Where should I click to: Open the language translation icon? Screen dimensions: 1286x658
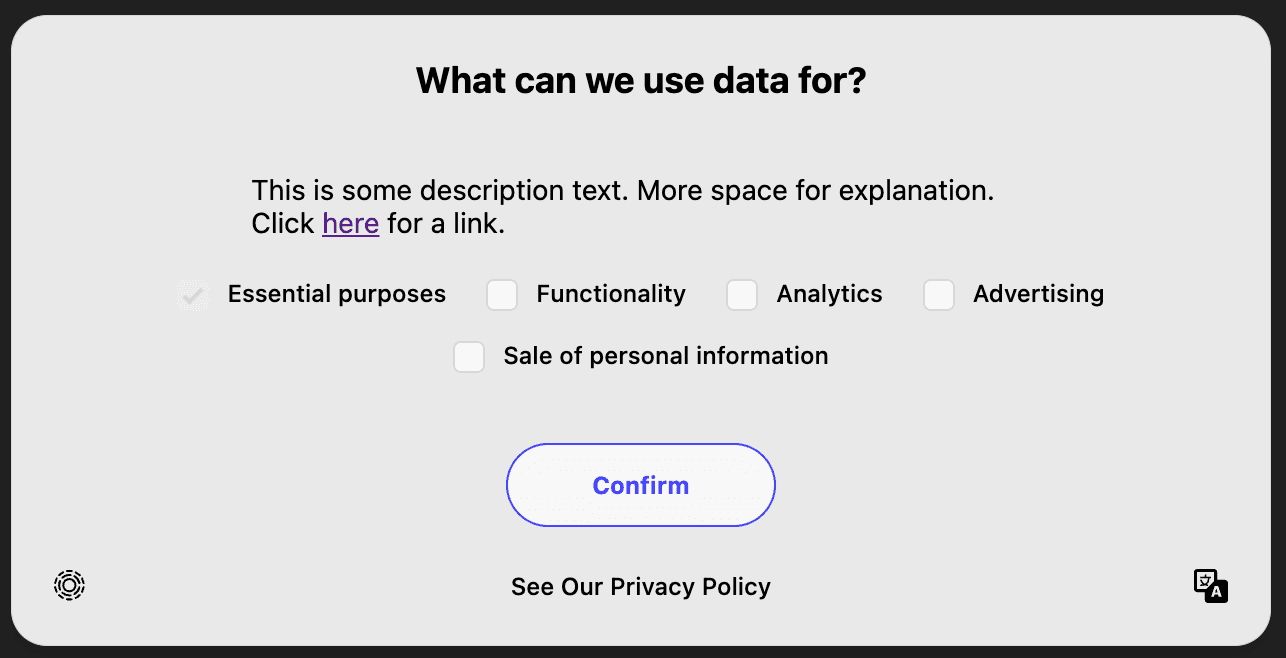pos(1210,586)
